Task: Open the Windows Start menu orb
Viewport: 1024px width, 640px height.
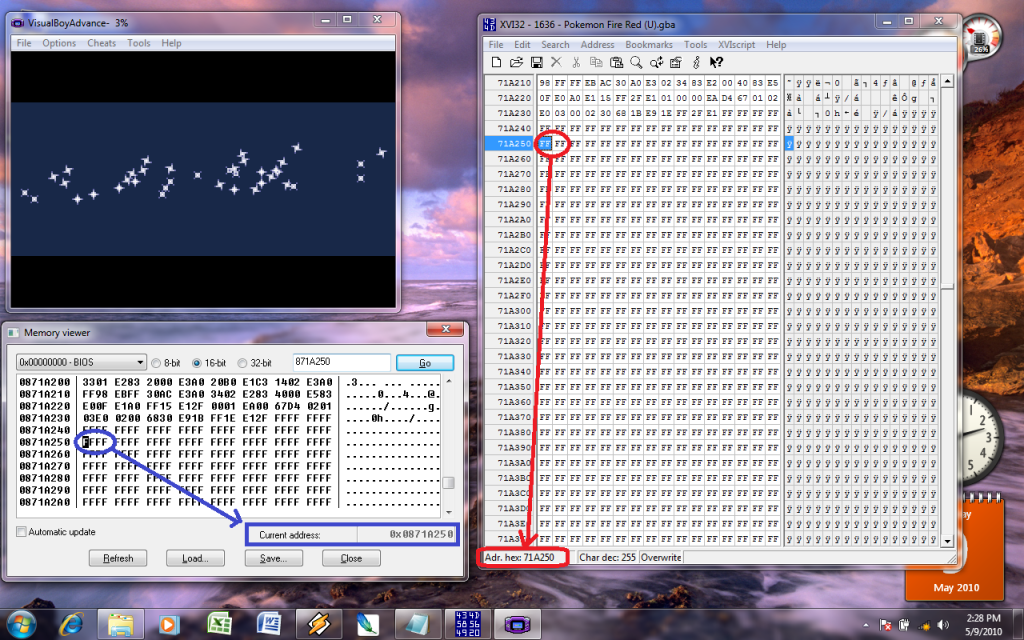Action: (x=22, y=624)
